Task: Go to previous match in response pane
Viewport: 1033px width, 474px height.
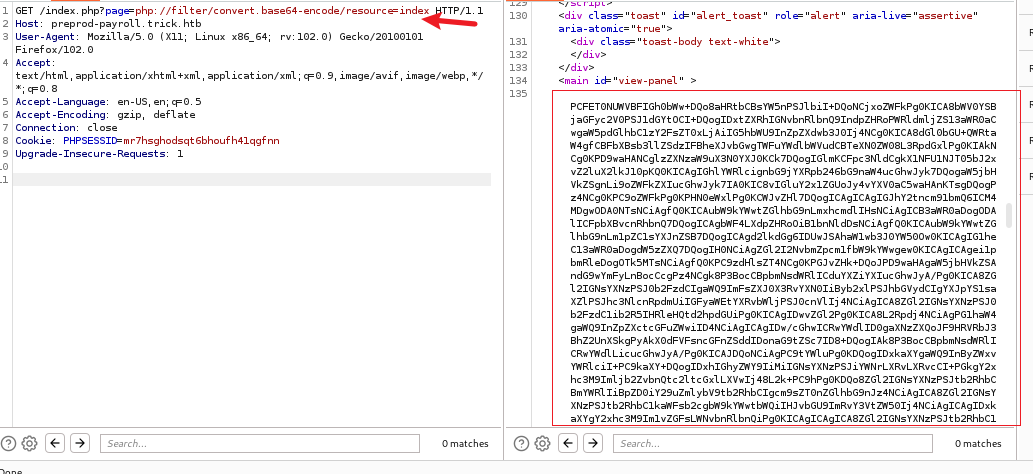Action: [569, 443]
